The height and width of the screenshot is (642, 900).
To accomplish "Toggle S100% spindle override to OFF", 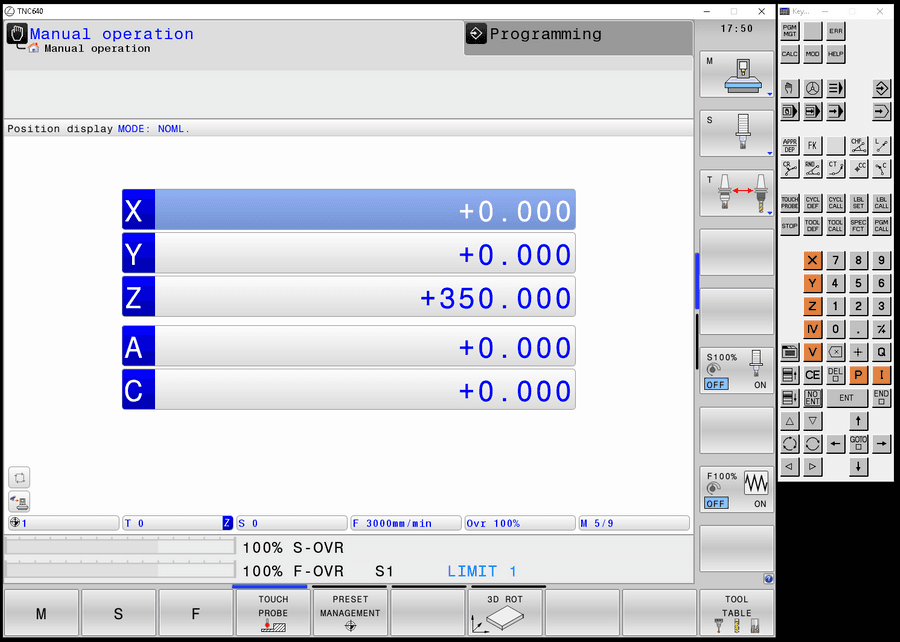I will 715,384.
